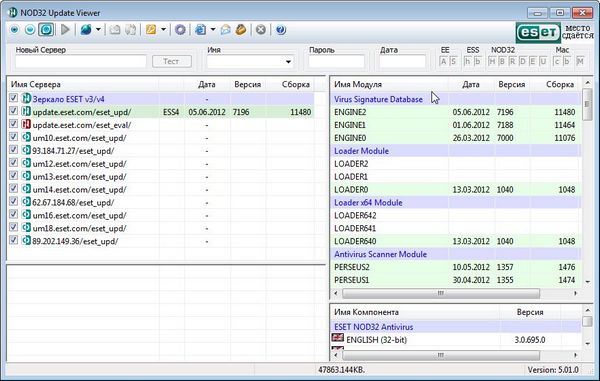This screenshot has width=600, height=381.
Task: Click the server icon beside um10.eset.com/eset_upd/
Action: click(x=26, y=137)
